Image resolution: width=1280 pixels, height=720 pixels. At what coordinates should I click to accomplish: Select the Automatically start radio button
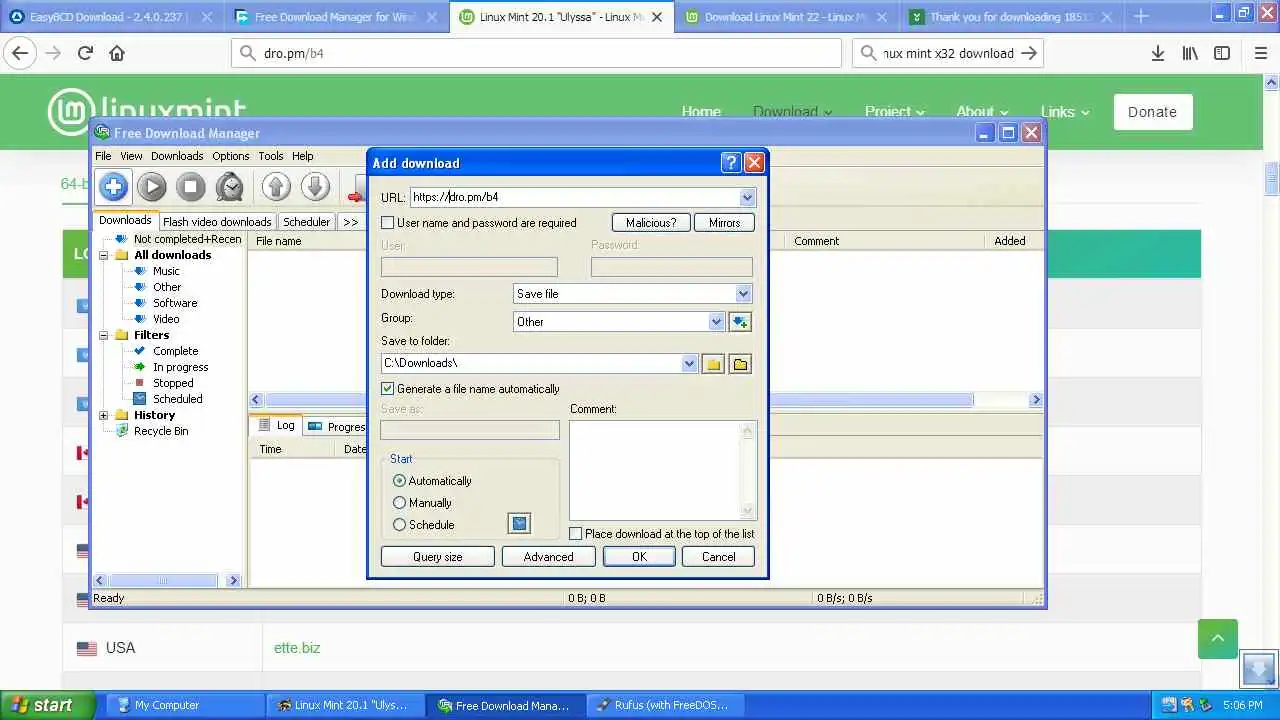(400, 481)
